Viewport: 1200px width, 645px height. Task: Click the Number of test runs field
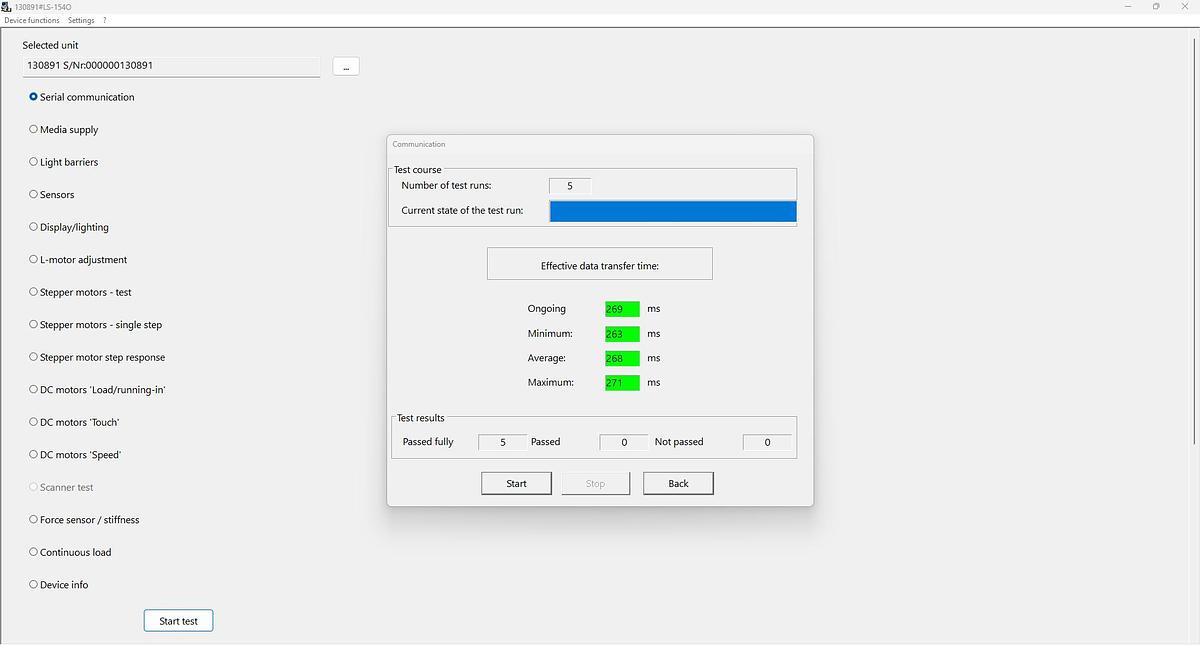pyautogui.click(x=569, y=186)
